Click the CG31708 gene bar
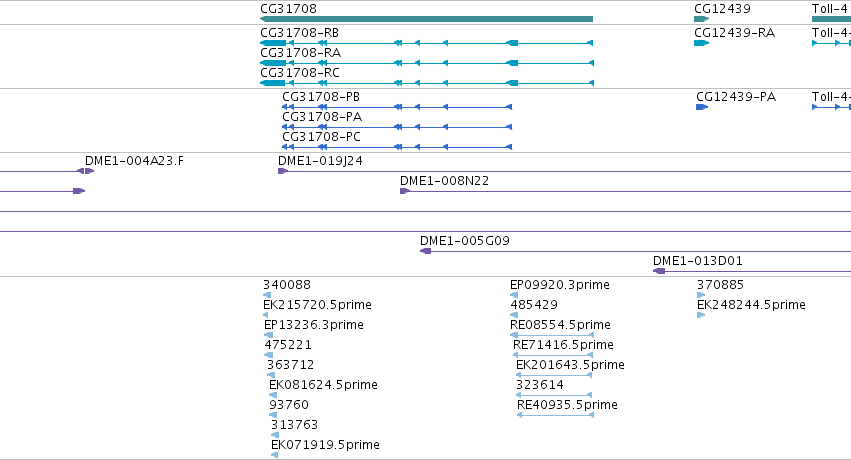Image resolution: width=851 pixels, height=460 pixels. pyautogui.click(x=427, y=19)
